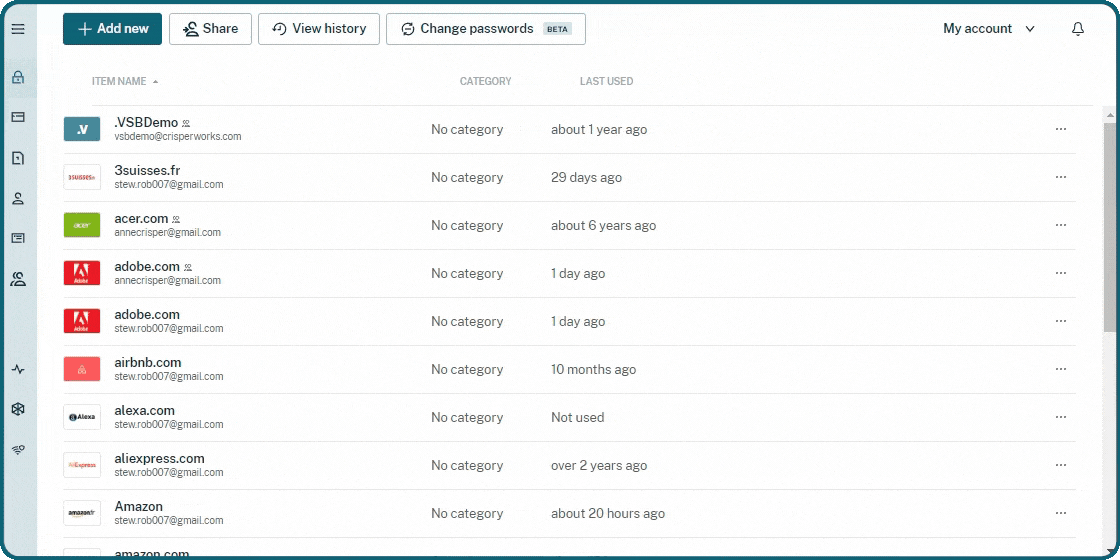Click Change passwords beta button

click(x=485, y=29)
